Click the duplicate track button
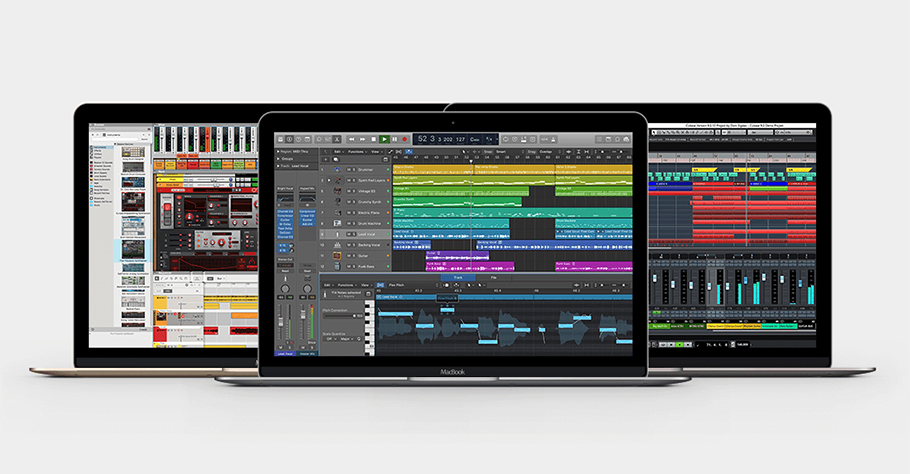Image resolution: width=910 pixels, height=474 pixels. (x=335, y=160)
